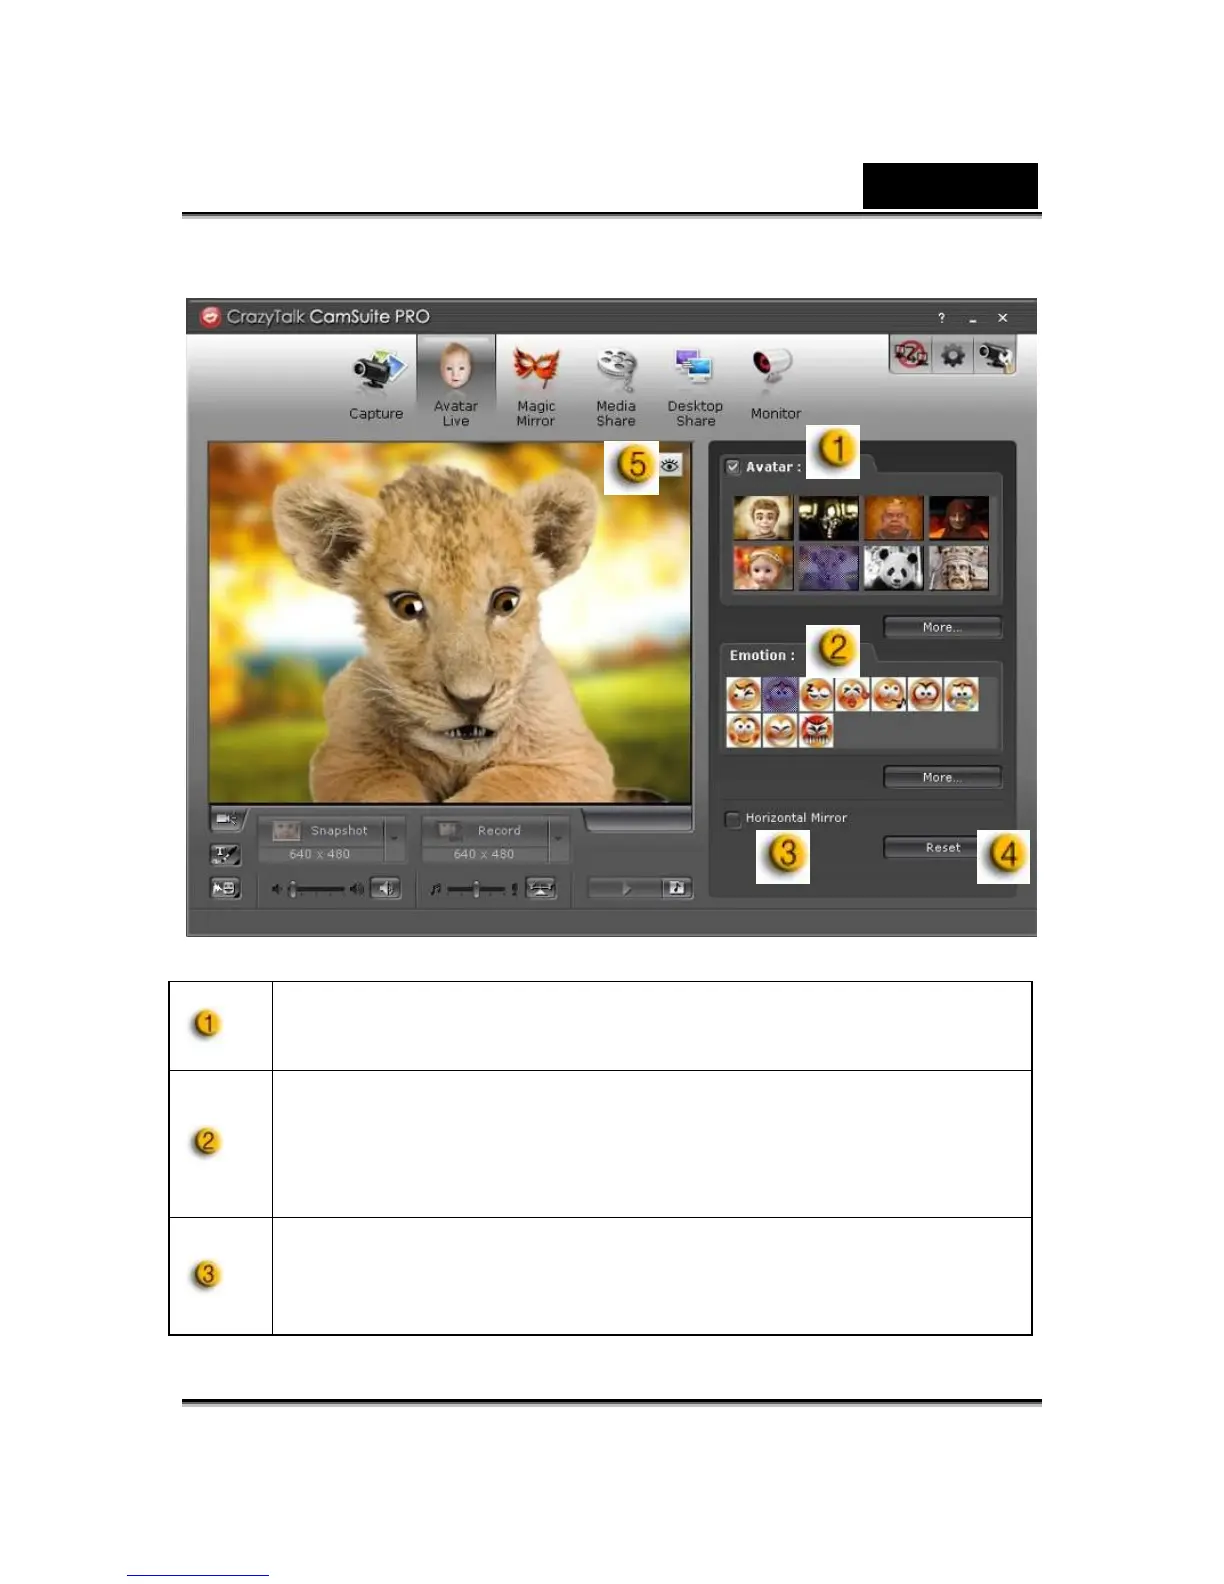This screenshot has height=1584, width=1224.
Task: Click the Reset button
Action: pyautogui.click(x=942, y=847)
